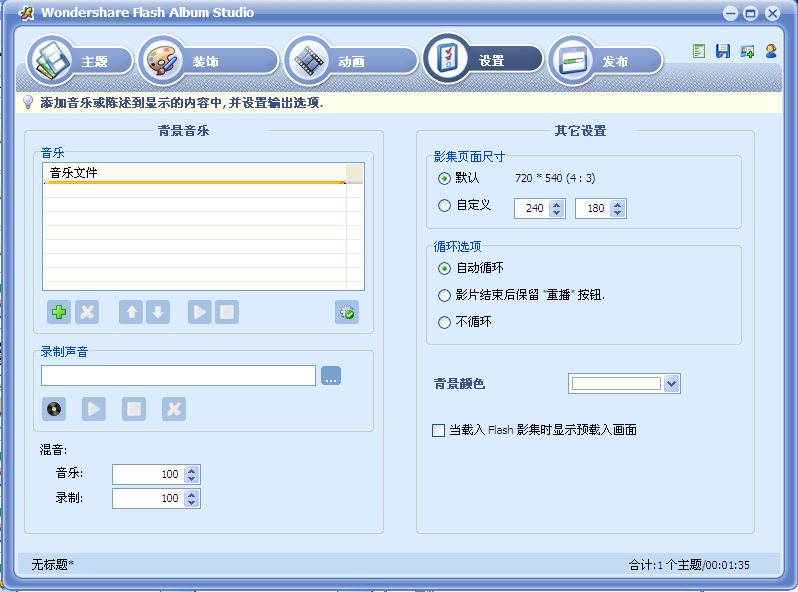Screen dimensions: 798x592
Task: Increase the custom width 240 value
Action: [x=557, y=205]
